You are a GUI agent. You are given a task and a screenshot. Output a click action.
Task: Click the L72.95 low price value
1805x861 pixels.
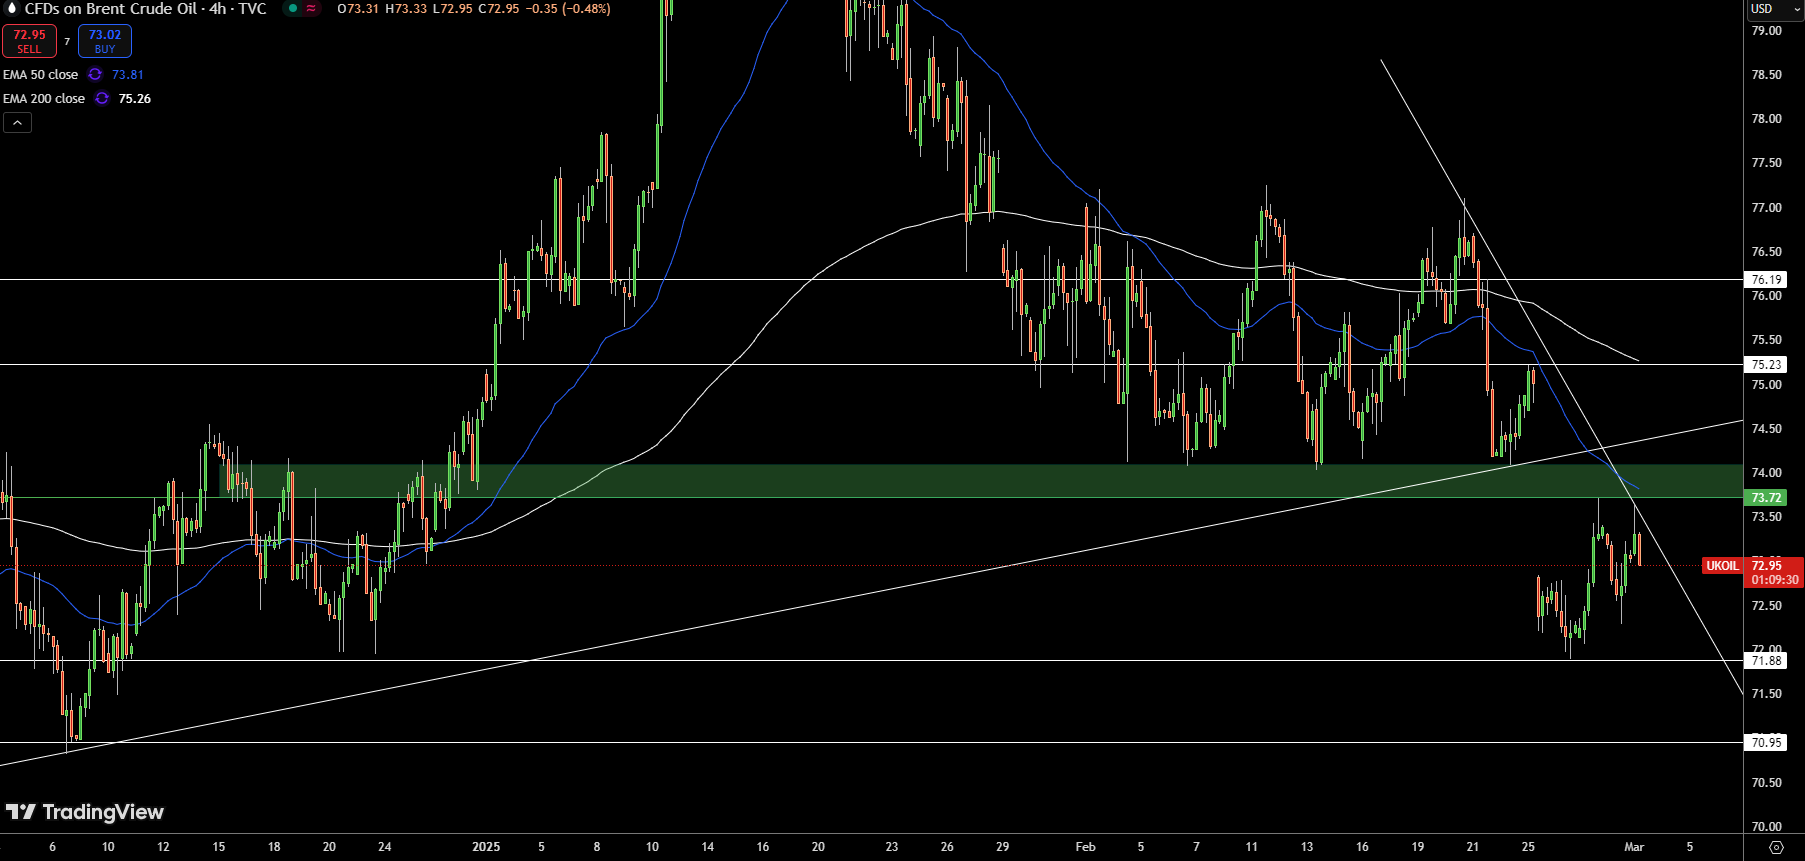[x=452, y=8]
